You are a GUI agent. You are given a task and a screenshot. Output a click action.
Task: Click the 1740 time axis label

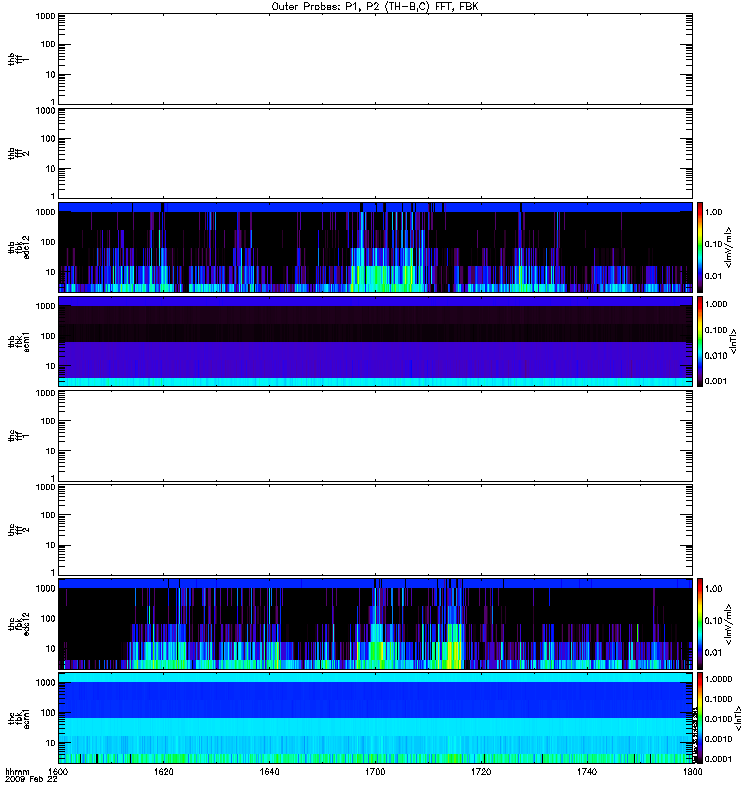[x=587, y=772]
